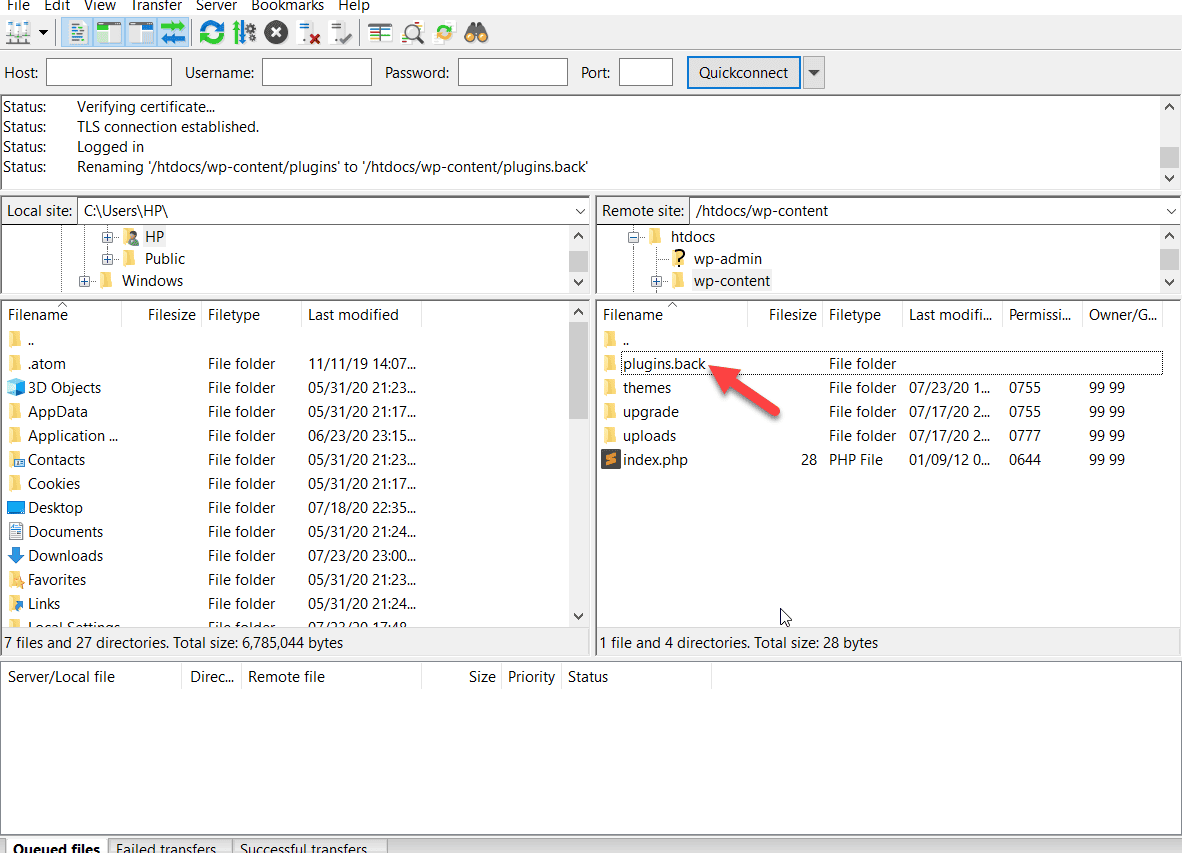Expand wp-content folder in remote tree
This screenshot has width=1182, height=853.
tap(657, 281)
